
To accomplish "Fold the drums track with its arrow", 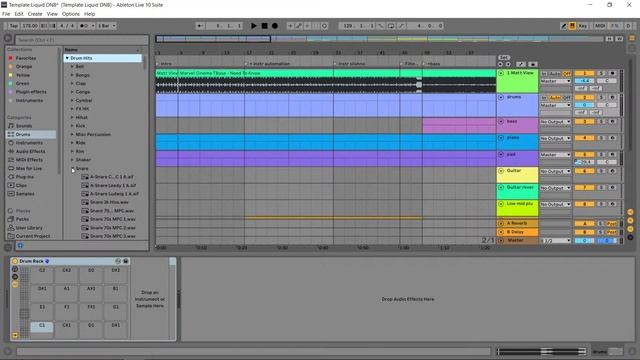I will click(x=501, y=98).
